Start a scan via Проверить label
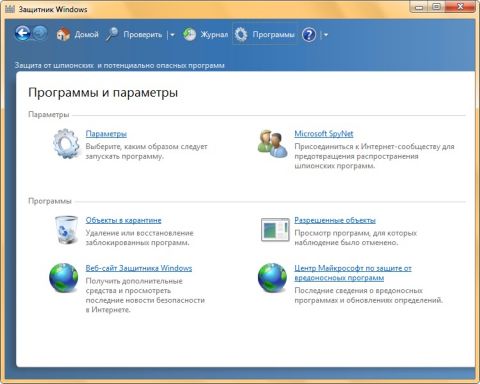 pos(143,35)
